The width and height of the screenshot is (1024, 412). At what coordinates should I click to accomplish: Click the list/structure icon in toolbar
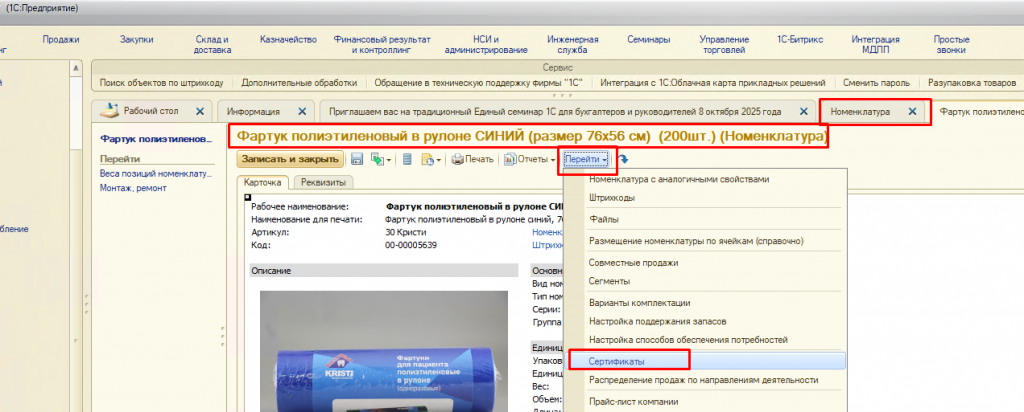[407, 159]
